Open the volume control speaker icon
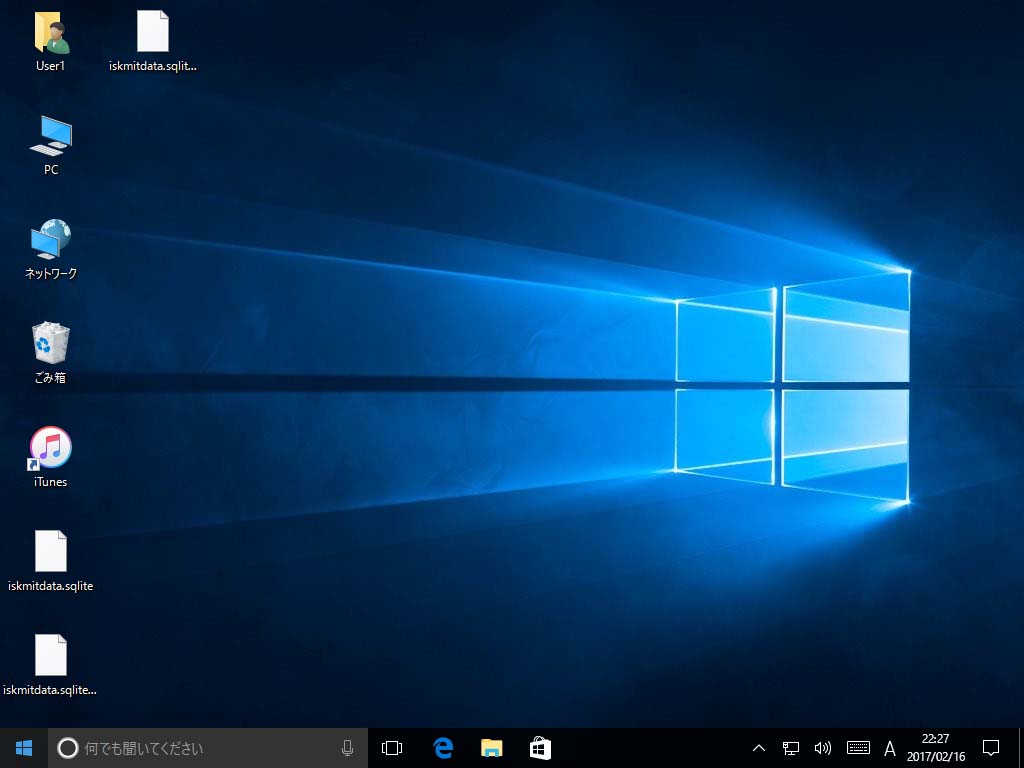 [x=823, y=748]
